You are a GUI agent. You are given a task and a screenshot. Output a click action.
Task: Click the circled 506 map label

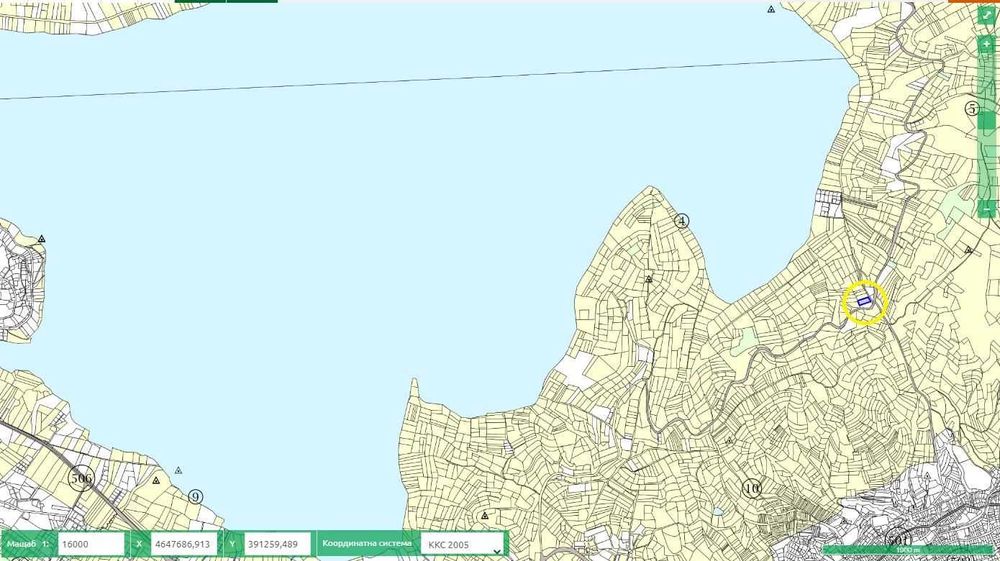pyautogui.click(x=81, y=478)
